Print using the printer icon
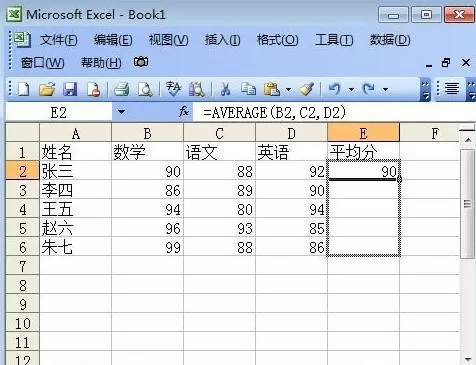Viewport: 476px width, 365px height. tap(121, 89)
